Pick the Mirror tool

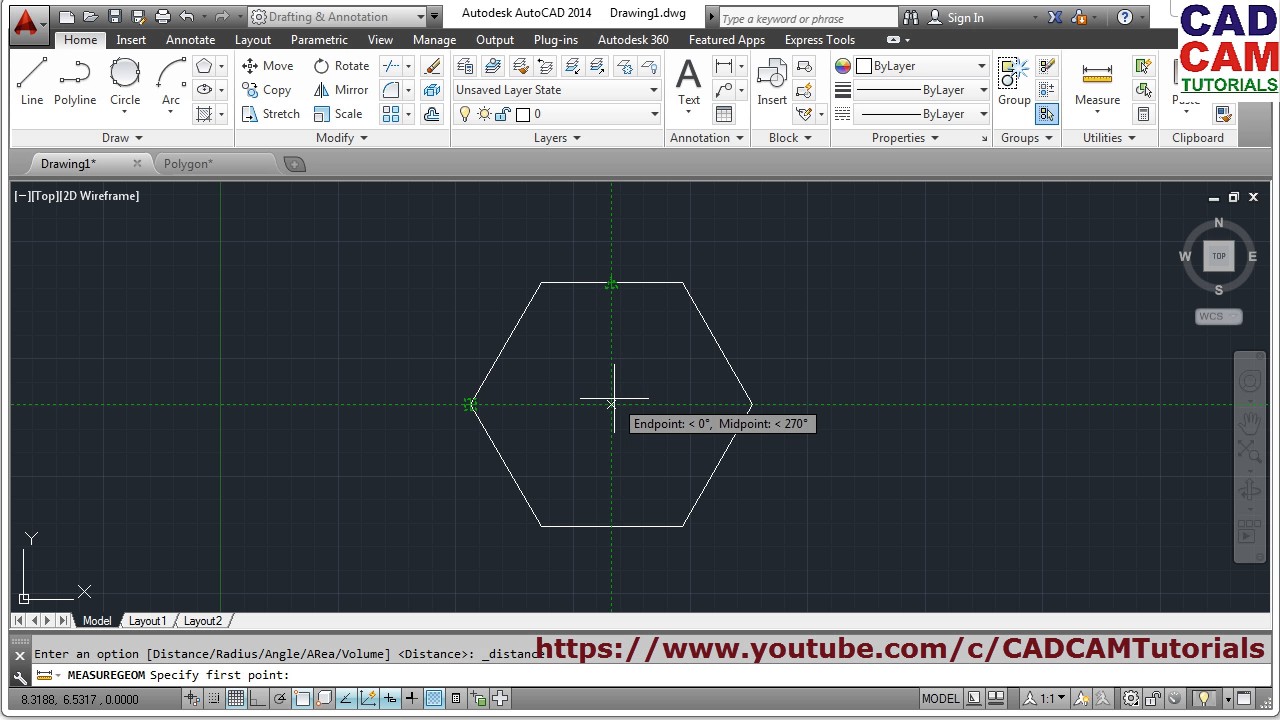tap(340, 90)
